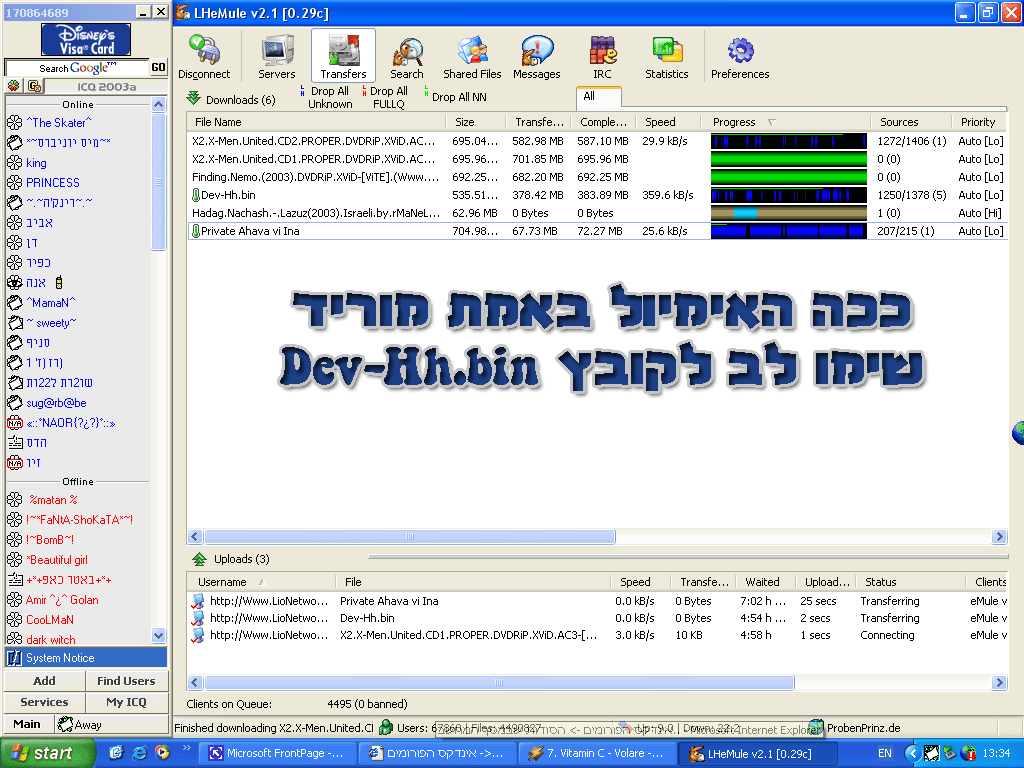Image resolution: width=1024 pixels, height=768 pixels.
Task: Click the Show Desktop quick launch icon
Action: tap(116, 753)
